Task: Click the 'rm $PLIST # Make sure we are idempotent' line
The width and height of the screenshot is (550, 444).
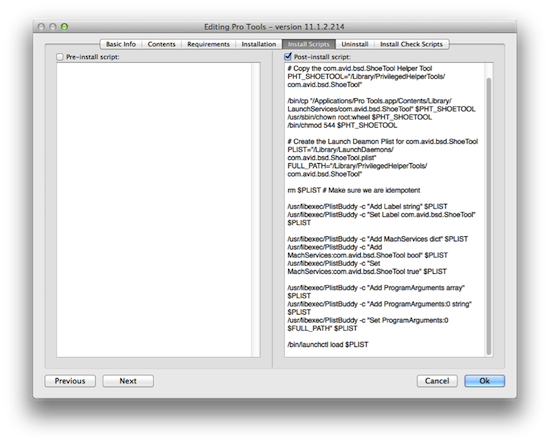Action: [x=354, y=190]
